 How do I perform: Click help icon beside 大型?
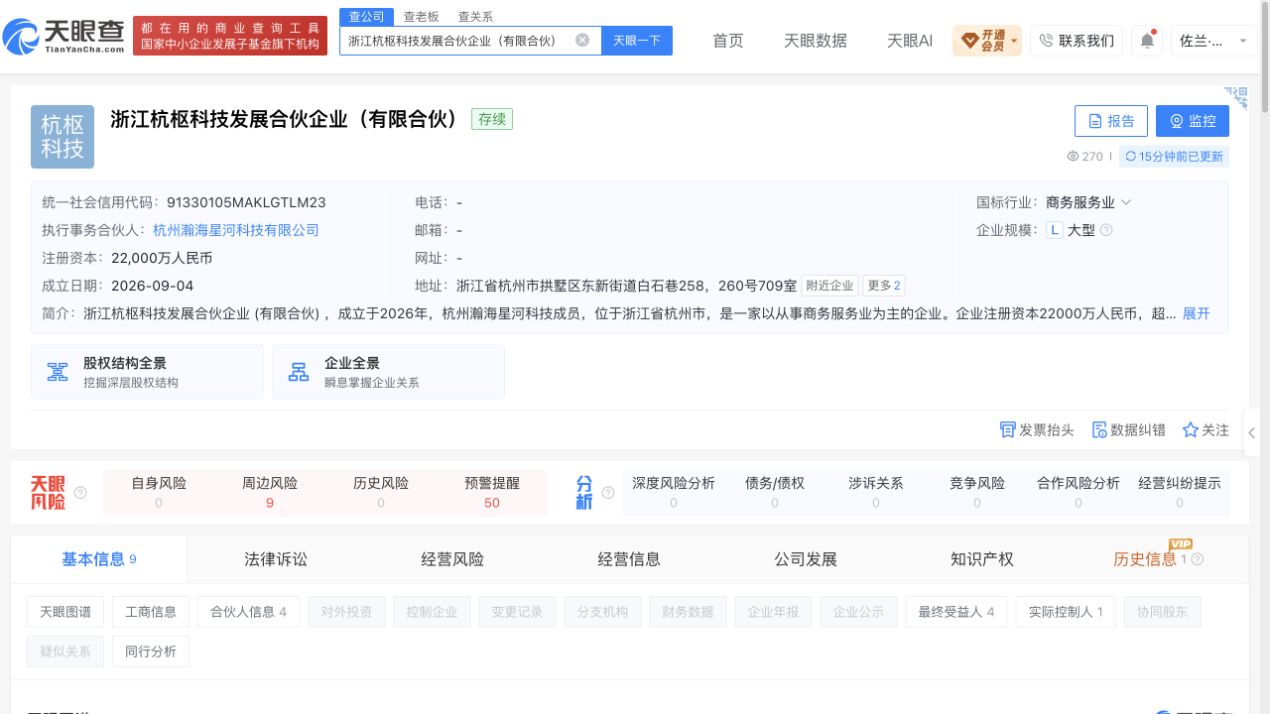click(x=1106, y=230)
